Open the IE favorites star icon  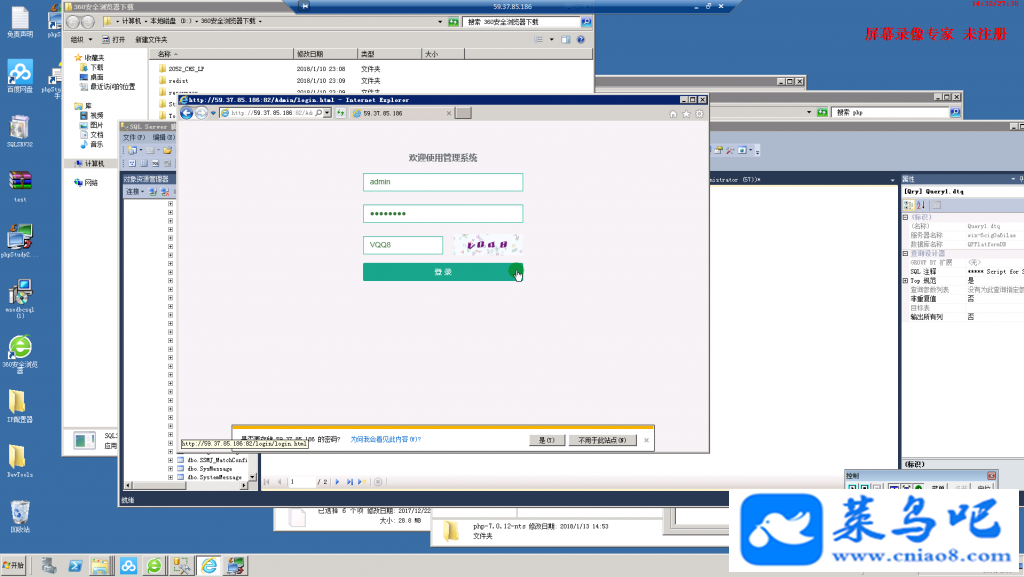tap(686, 114)
